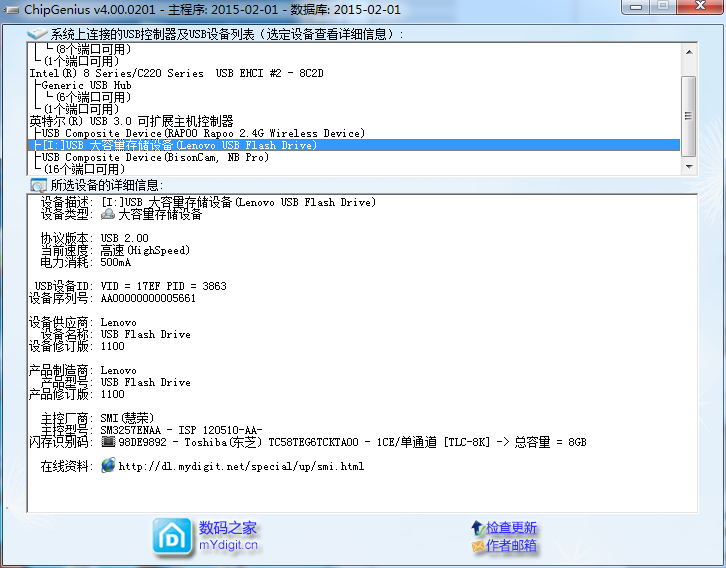Click the USB 2.00 protocol version value
Image resolution: width=726 pixels, height=568 pixels.
pyautogui.click(x=125, y=238)
